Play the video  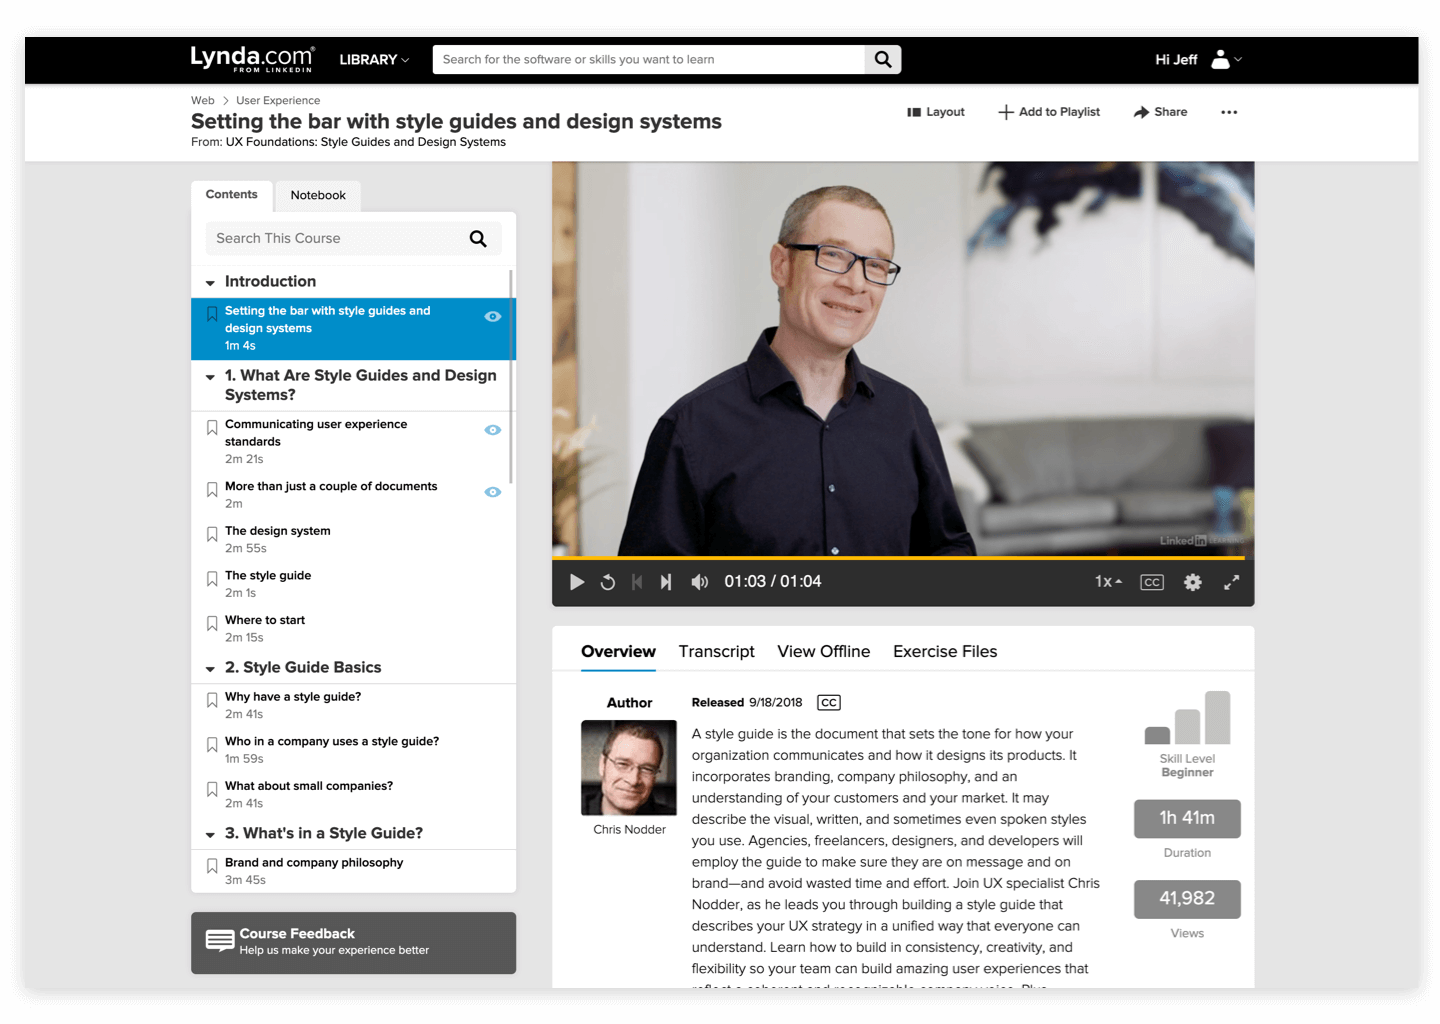click(x=577, y=582)
